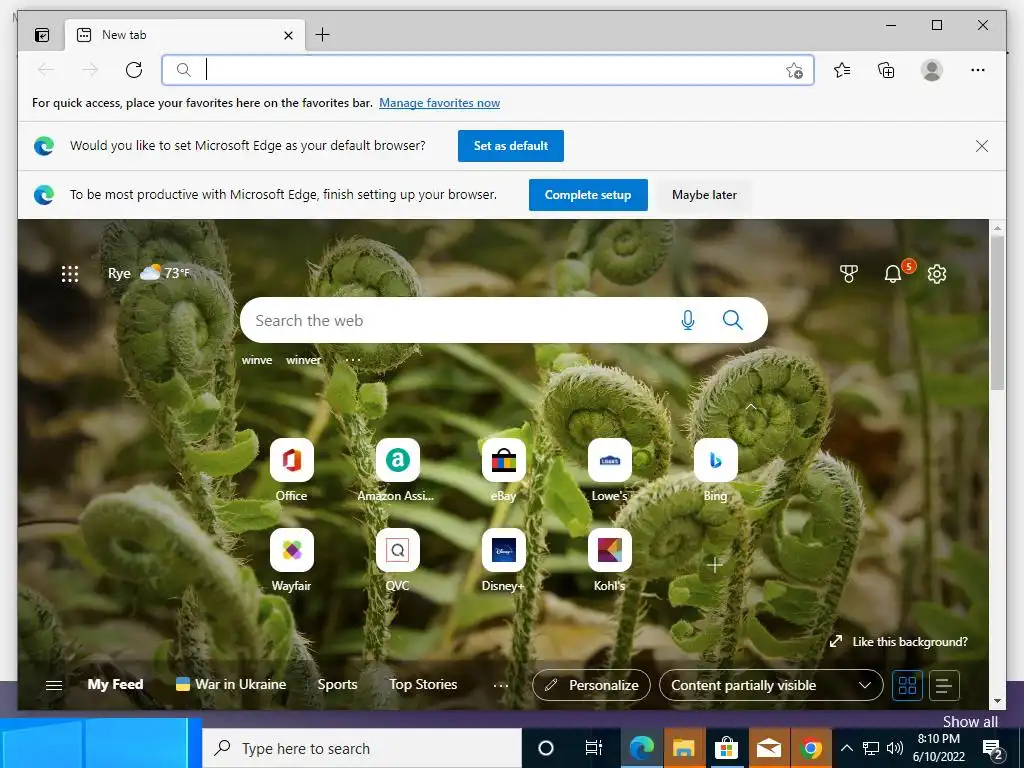Open the Favorites list icon
The image size is (1024, 768).
point(842,70)
